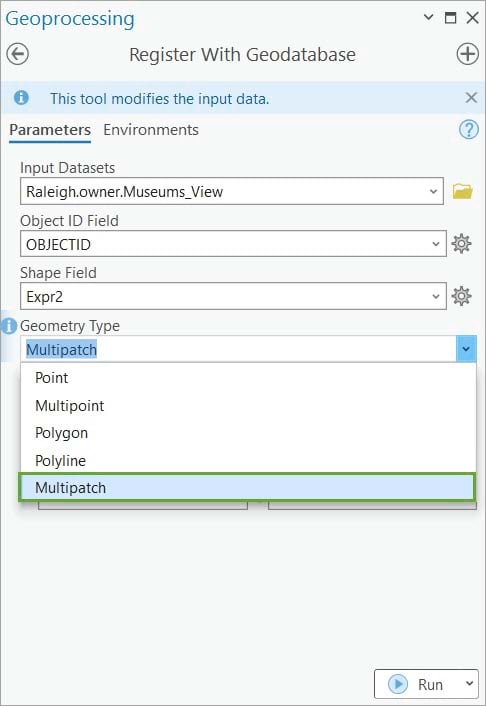Click the 'Input Datasets' label
486x706 pixels.
click(68, 168)
